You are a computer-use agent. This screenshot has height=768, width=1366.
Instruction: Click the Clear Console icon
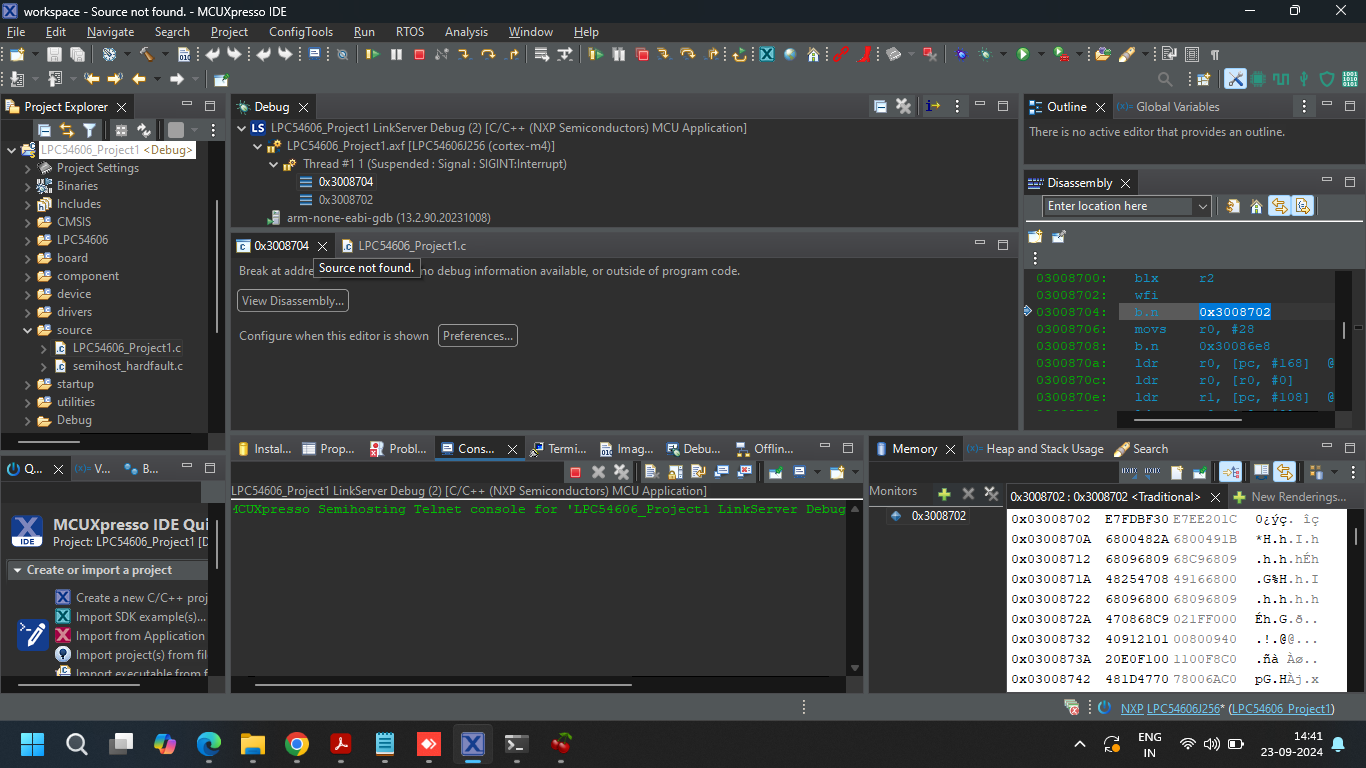click(652, 471)
